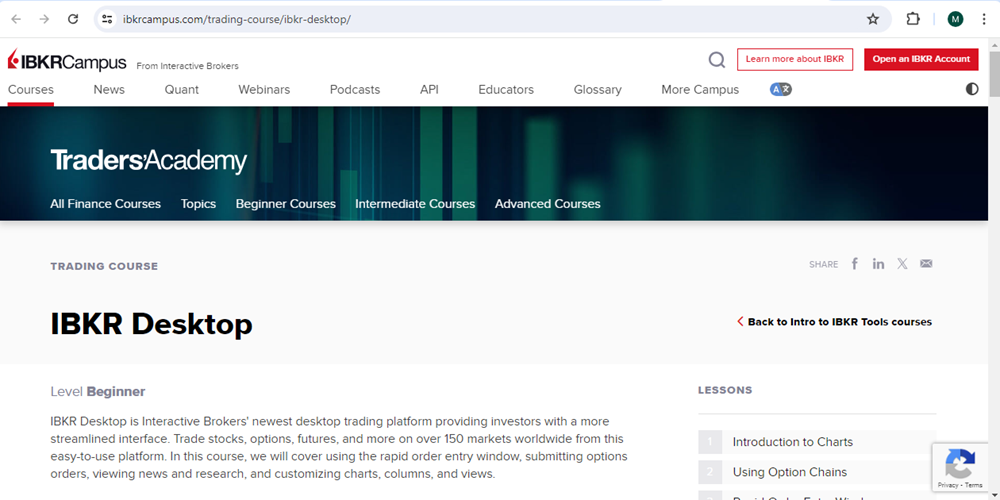Click the browser back arrow

tap(16, 19)
